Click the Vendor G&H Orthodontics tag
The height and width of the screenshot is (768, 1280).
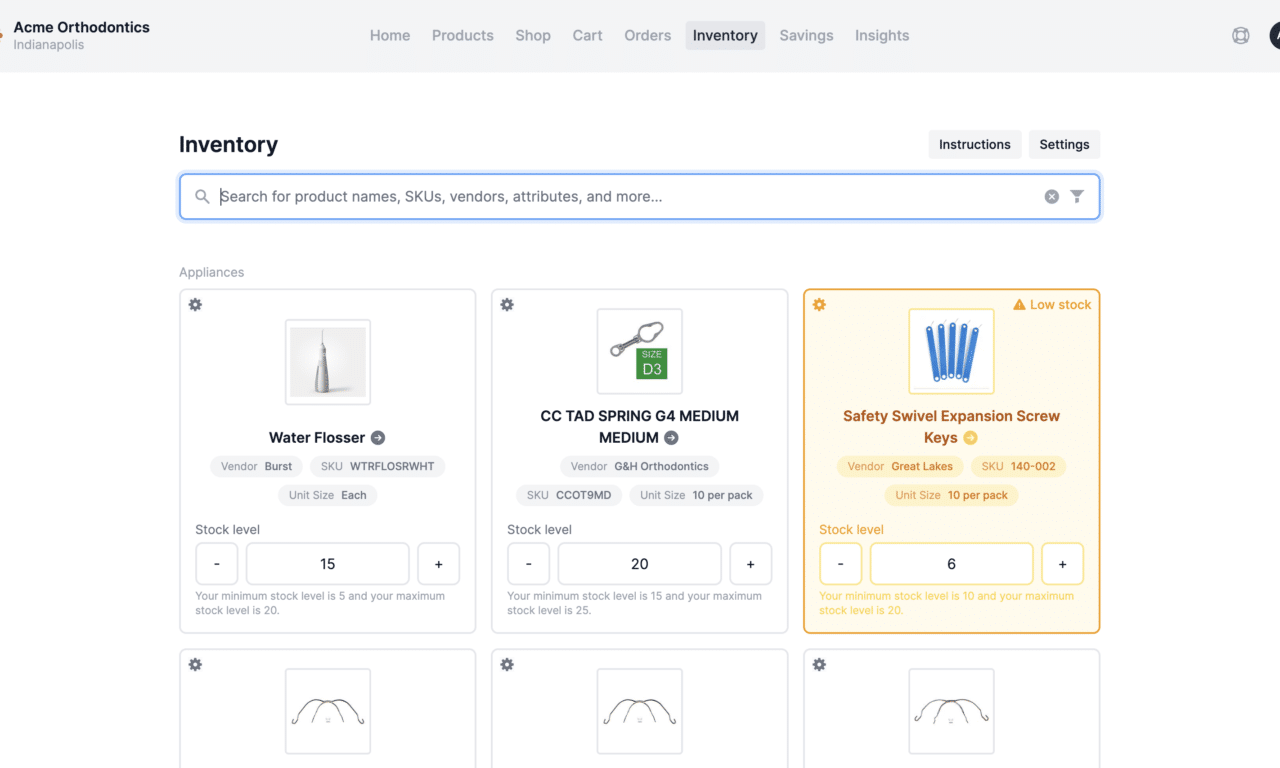pos(640,467)
